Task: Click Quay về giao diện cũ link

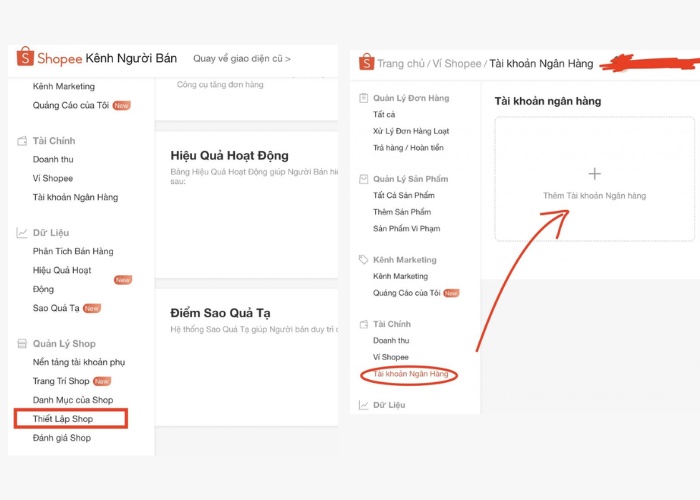Action: [x=242, y=59]
